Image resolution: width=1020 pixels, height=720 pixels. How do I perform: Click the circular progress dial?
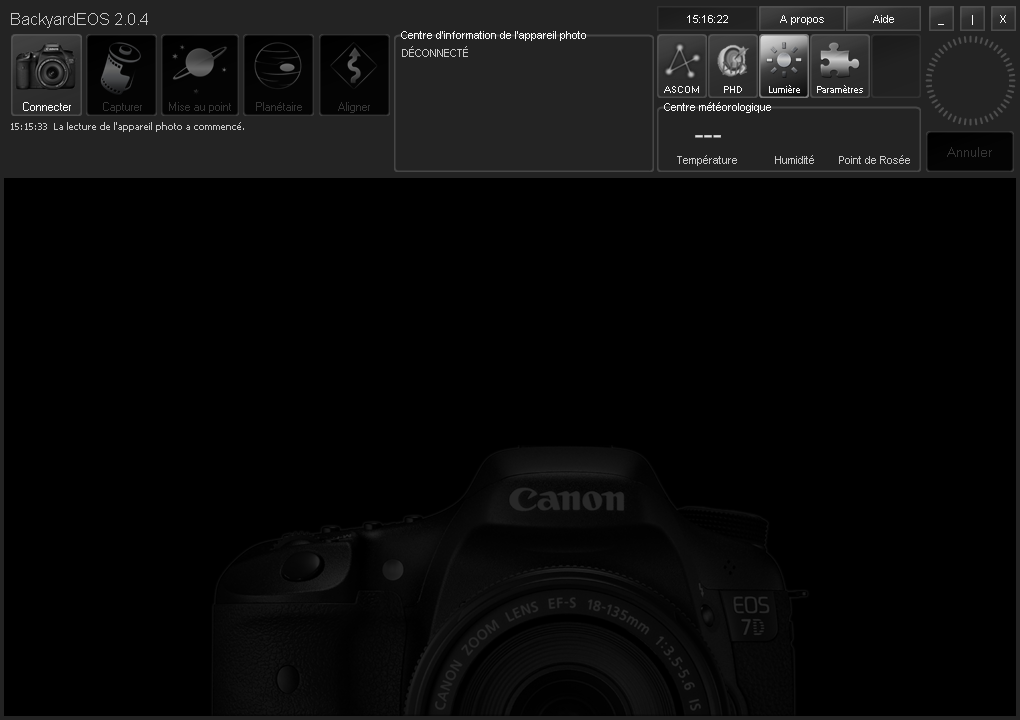(x=970, y=81)
